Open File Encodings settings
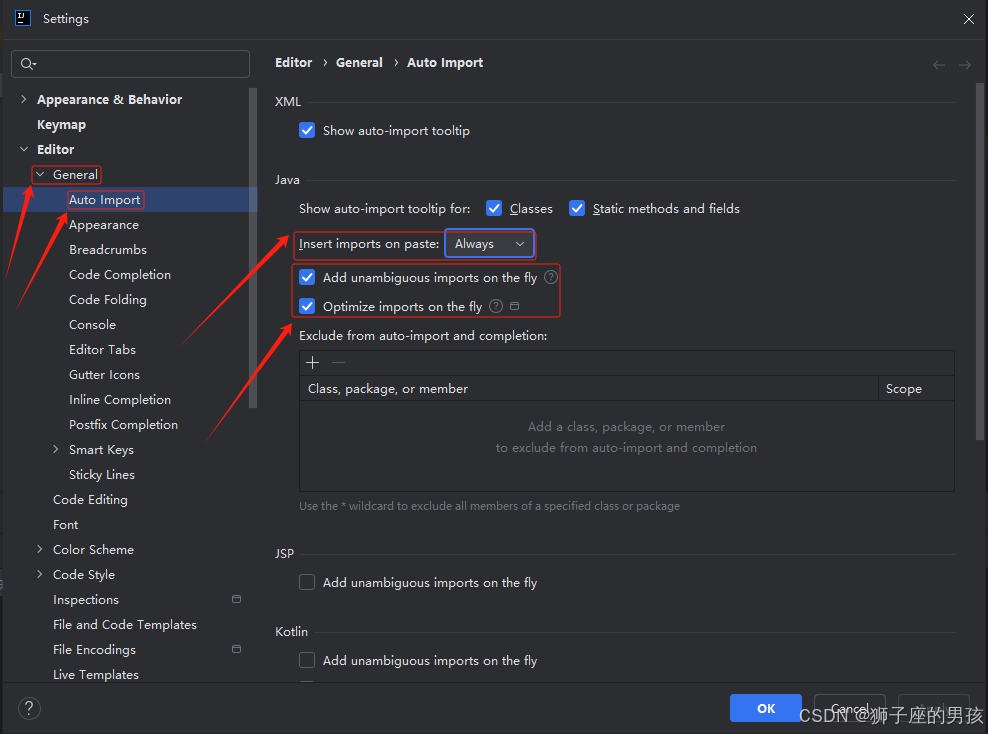The image size is (988, 734). 95,650
